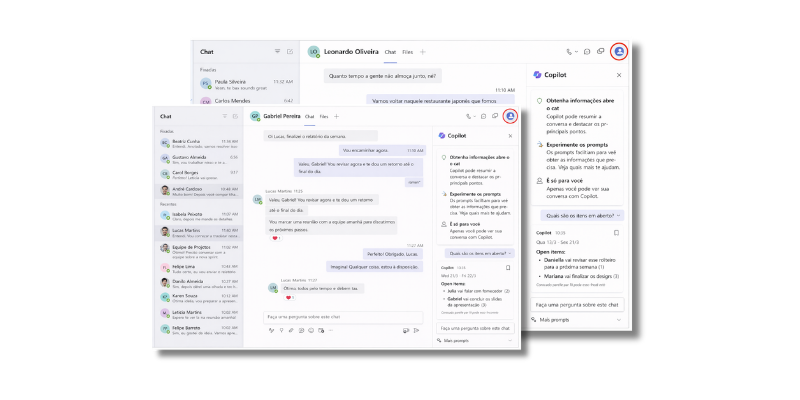800x400 pixels.
Task: Switch to Files tab in Leonardo Oliveira chat
Action: tap(407, 52)
